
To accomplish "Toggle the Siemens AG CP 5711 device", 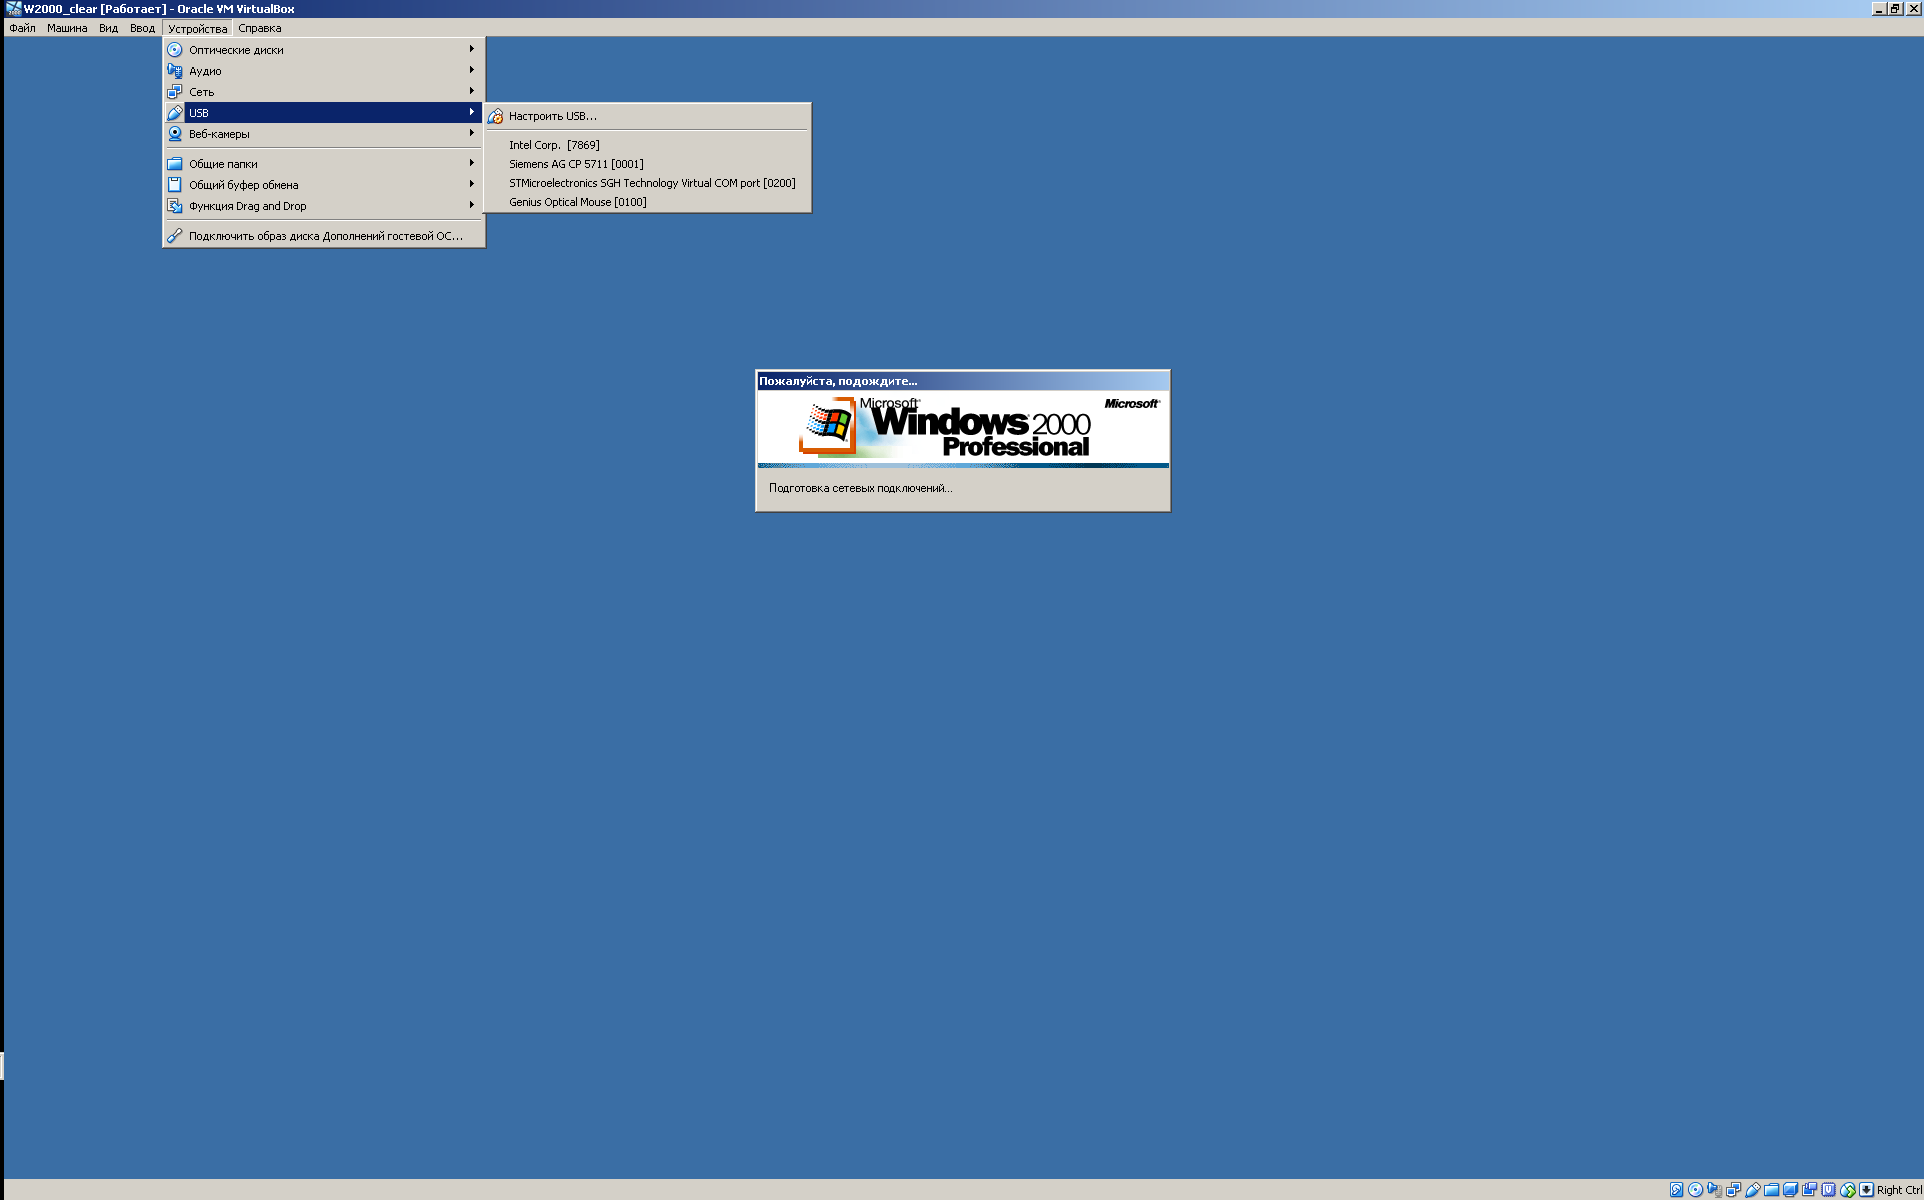I will click(576, 164).
